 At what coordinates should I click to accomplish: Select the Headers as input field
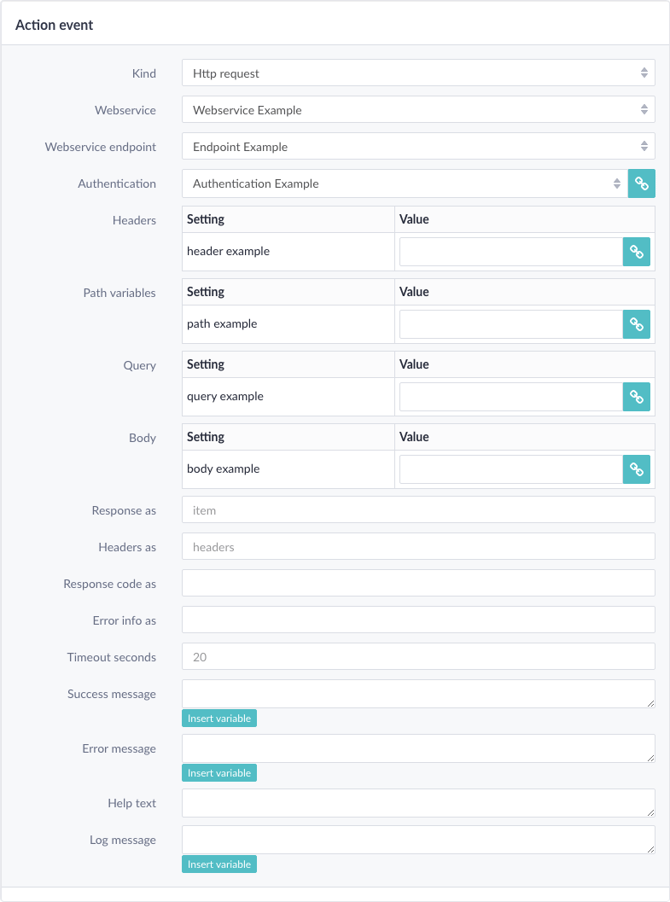pos(418,546)
